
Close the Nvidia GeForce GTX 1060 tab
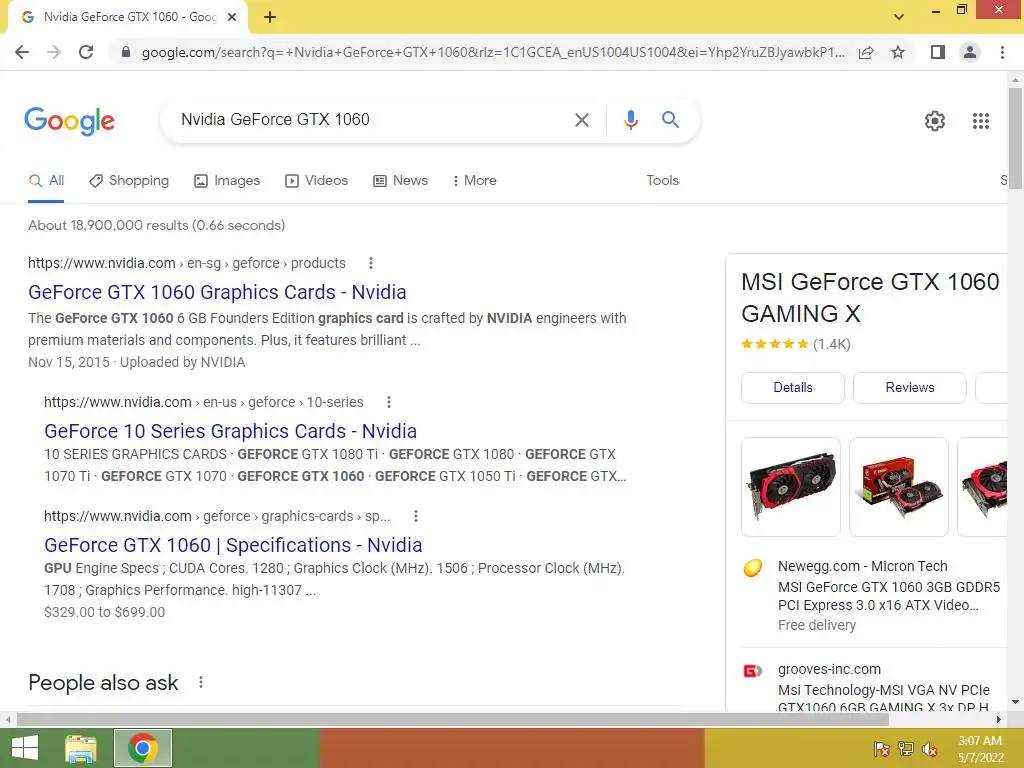[232, 17]
